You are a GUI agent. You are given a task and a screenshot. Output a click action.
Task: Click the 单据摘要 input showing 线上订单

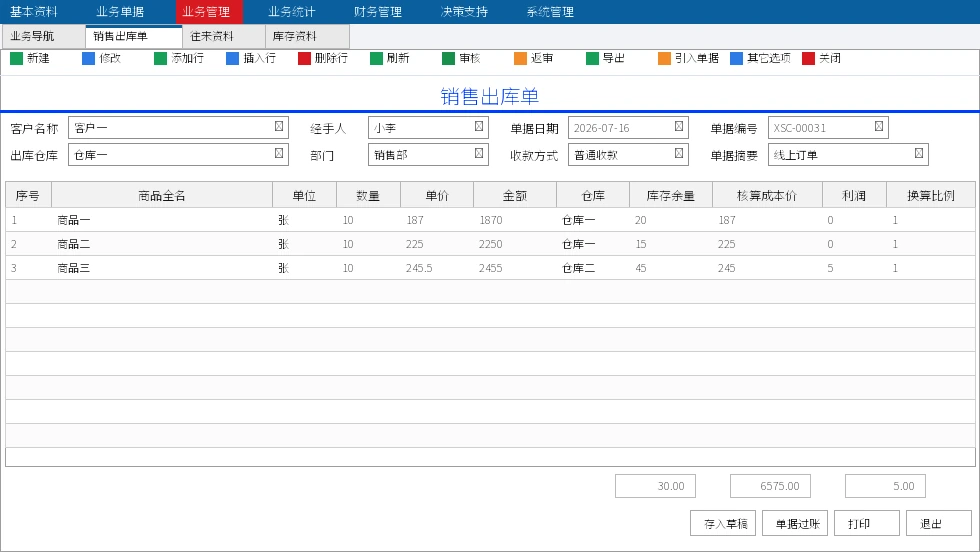pyautogui.click(x=848, y=154)
